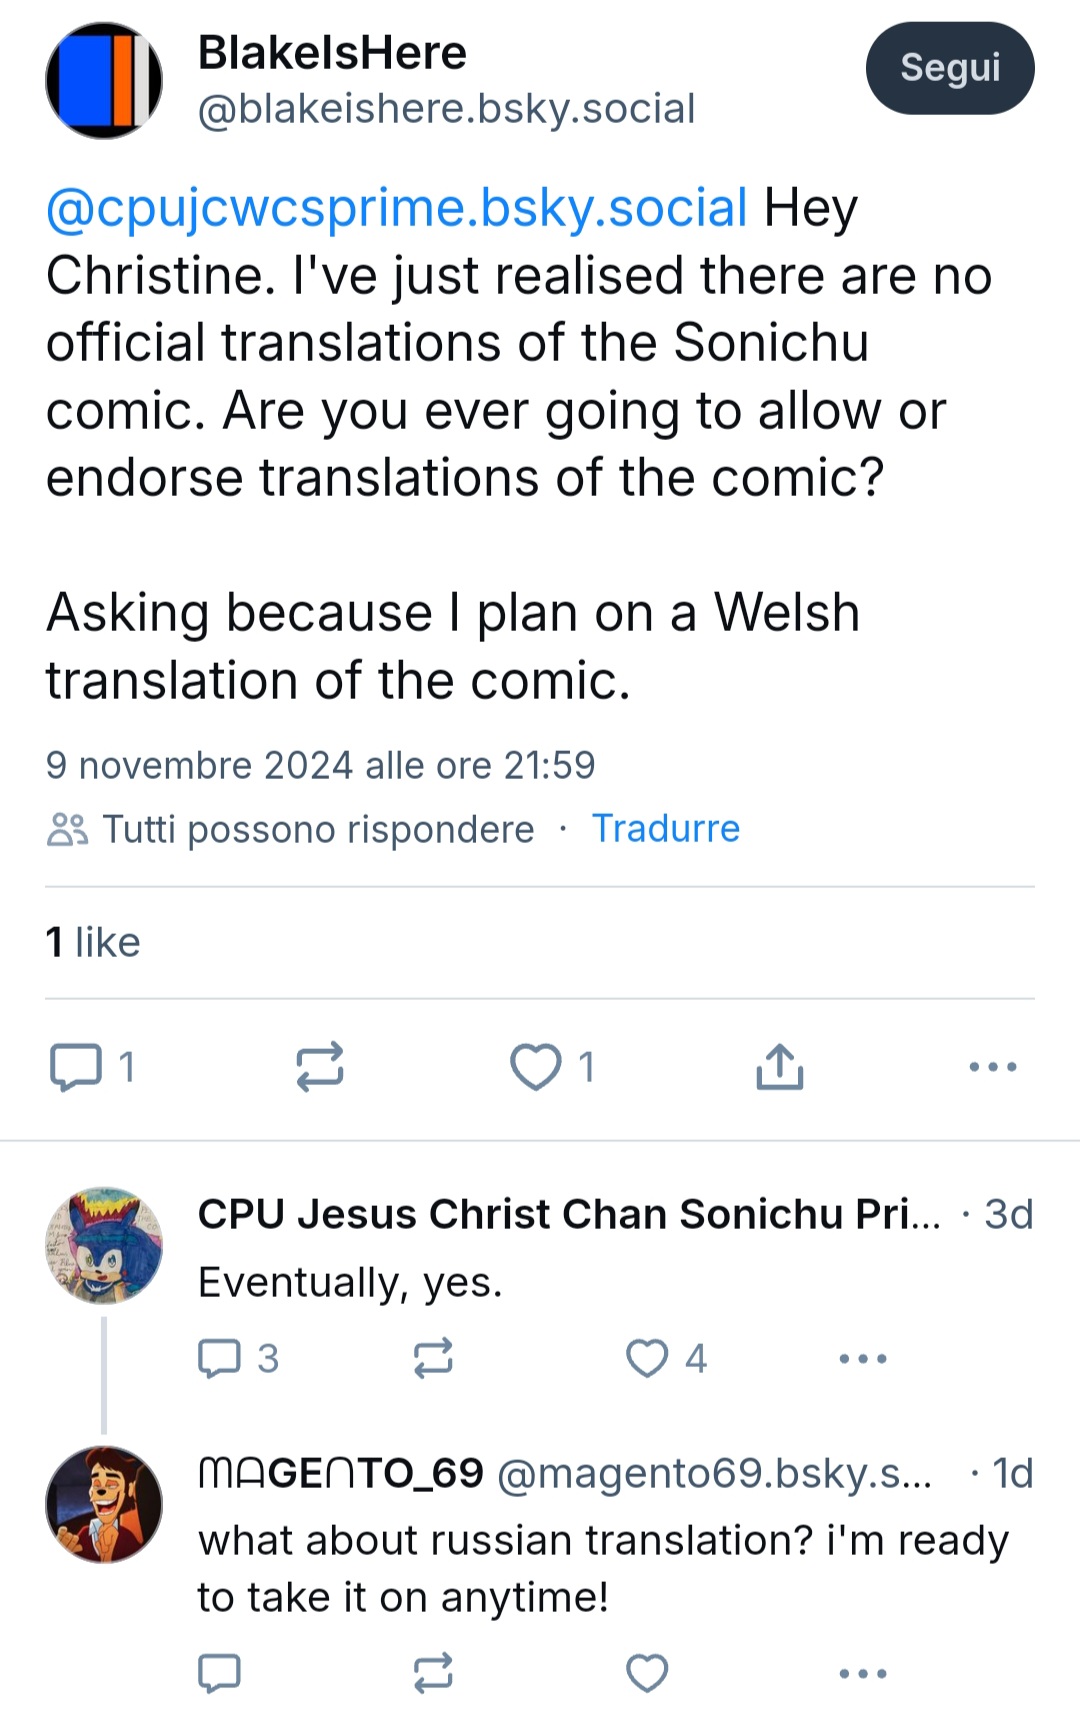
Task: Reply to BlakeIsHere's main post
Action: (x=90, y=1067)
